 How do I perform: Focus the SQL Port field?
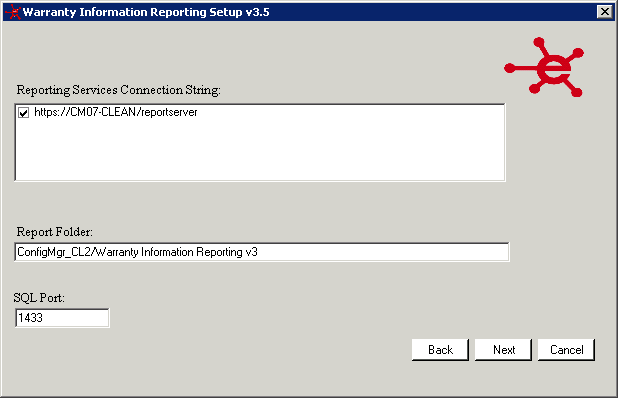pos(62,318)
